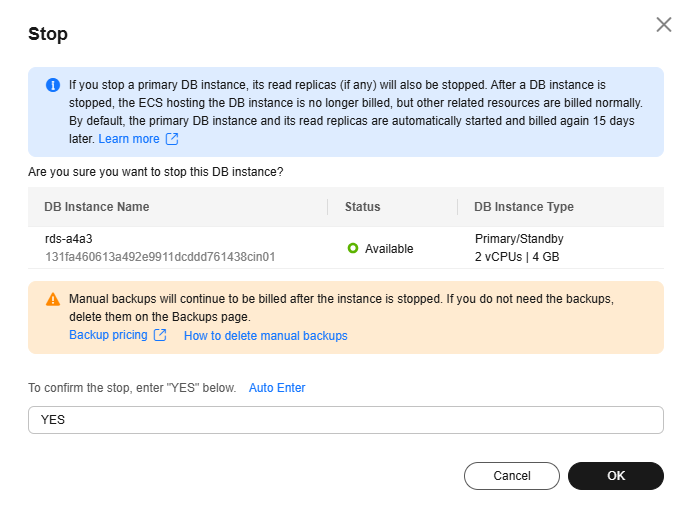
Task: Click the Cancel button
Action: point(511,476)
